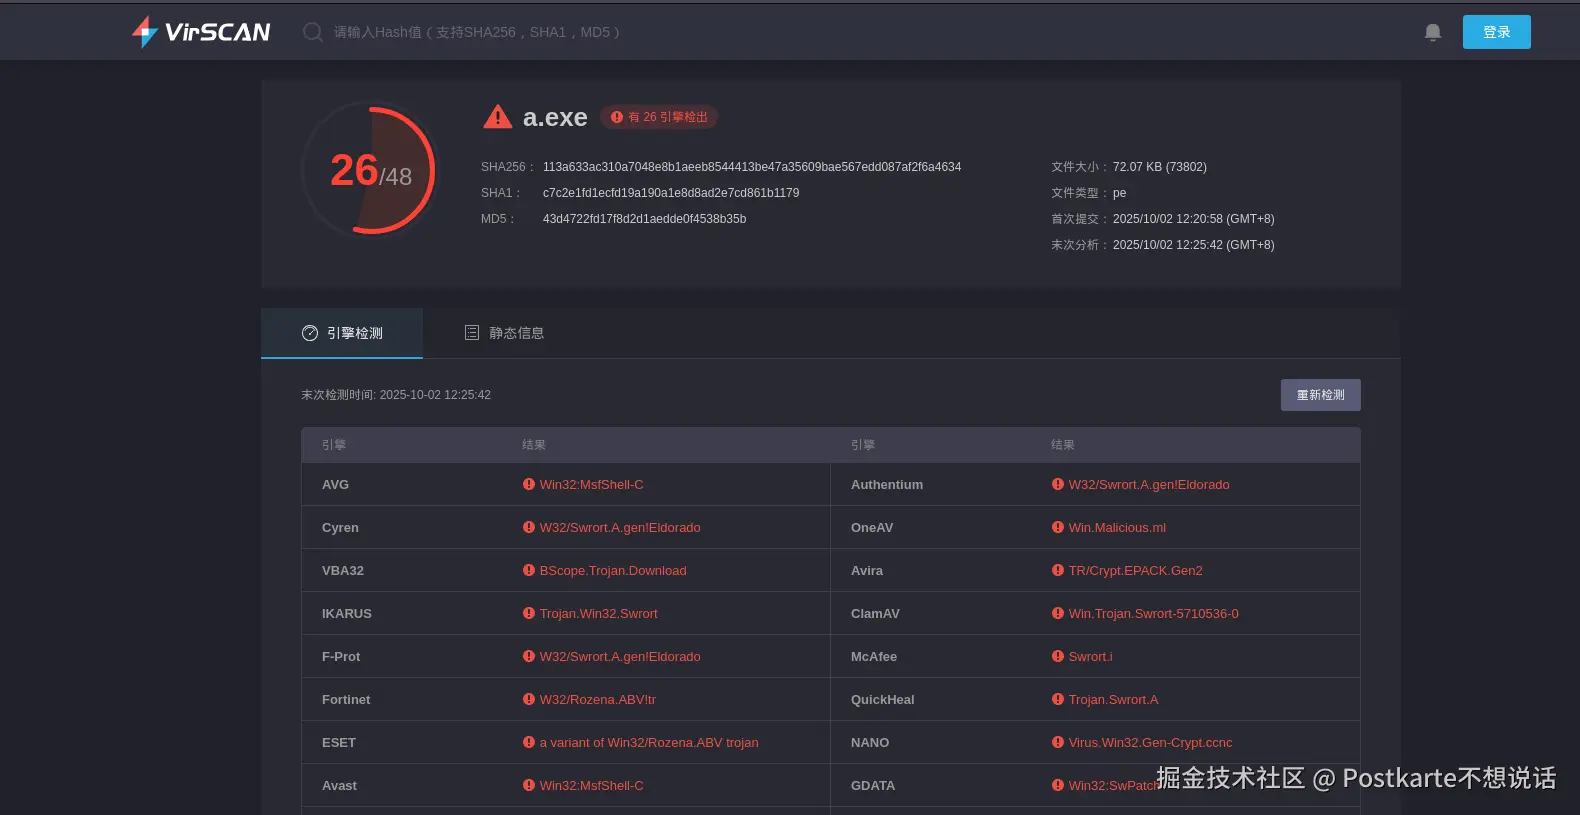Click the alert icon for ESET result

coord(529,742)
